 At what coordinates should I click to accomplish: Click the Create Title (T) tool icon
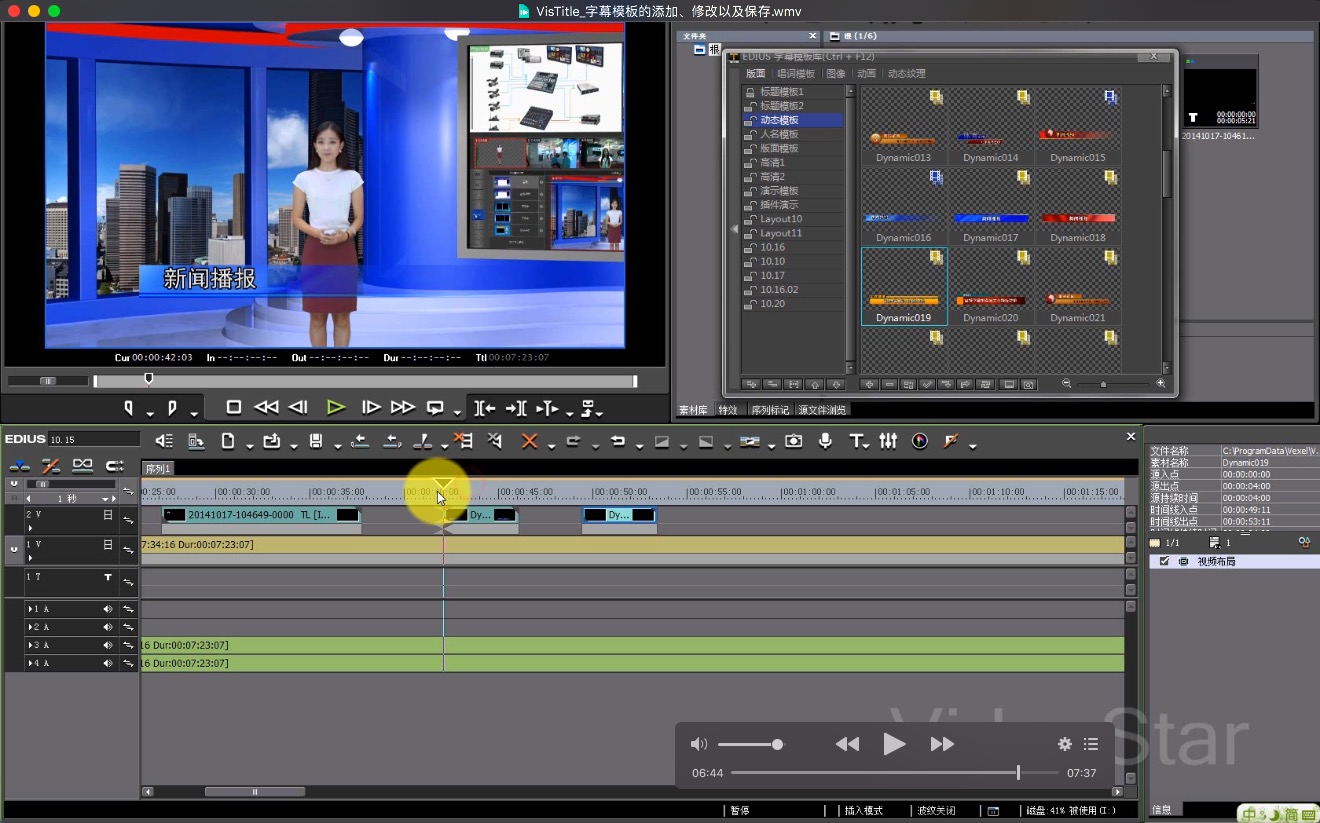[855, 441]
